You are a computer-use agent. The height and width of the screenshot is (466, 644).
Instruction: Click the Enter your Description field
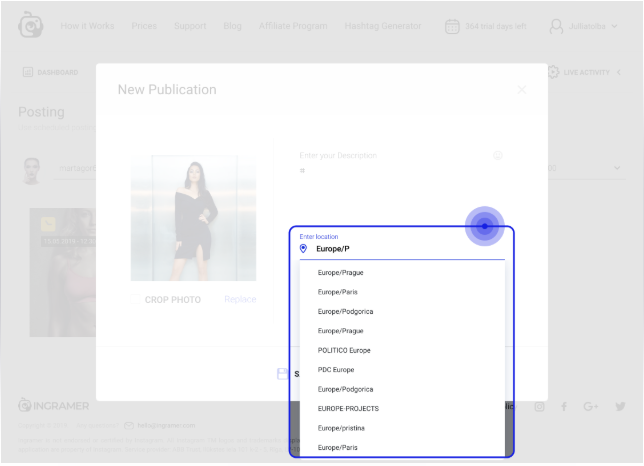pyautogui.click(x=338, y=156)
